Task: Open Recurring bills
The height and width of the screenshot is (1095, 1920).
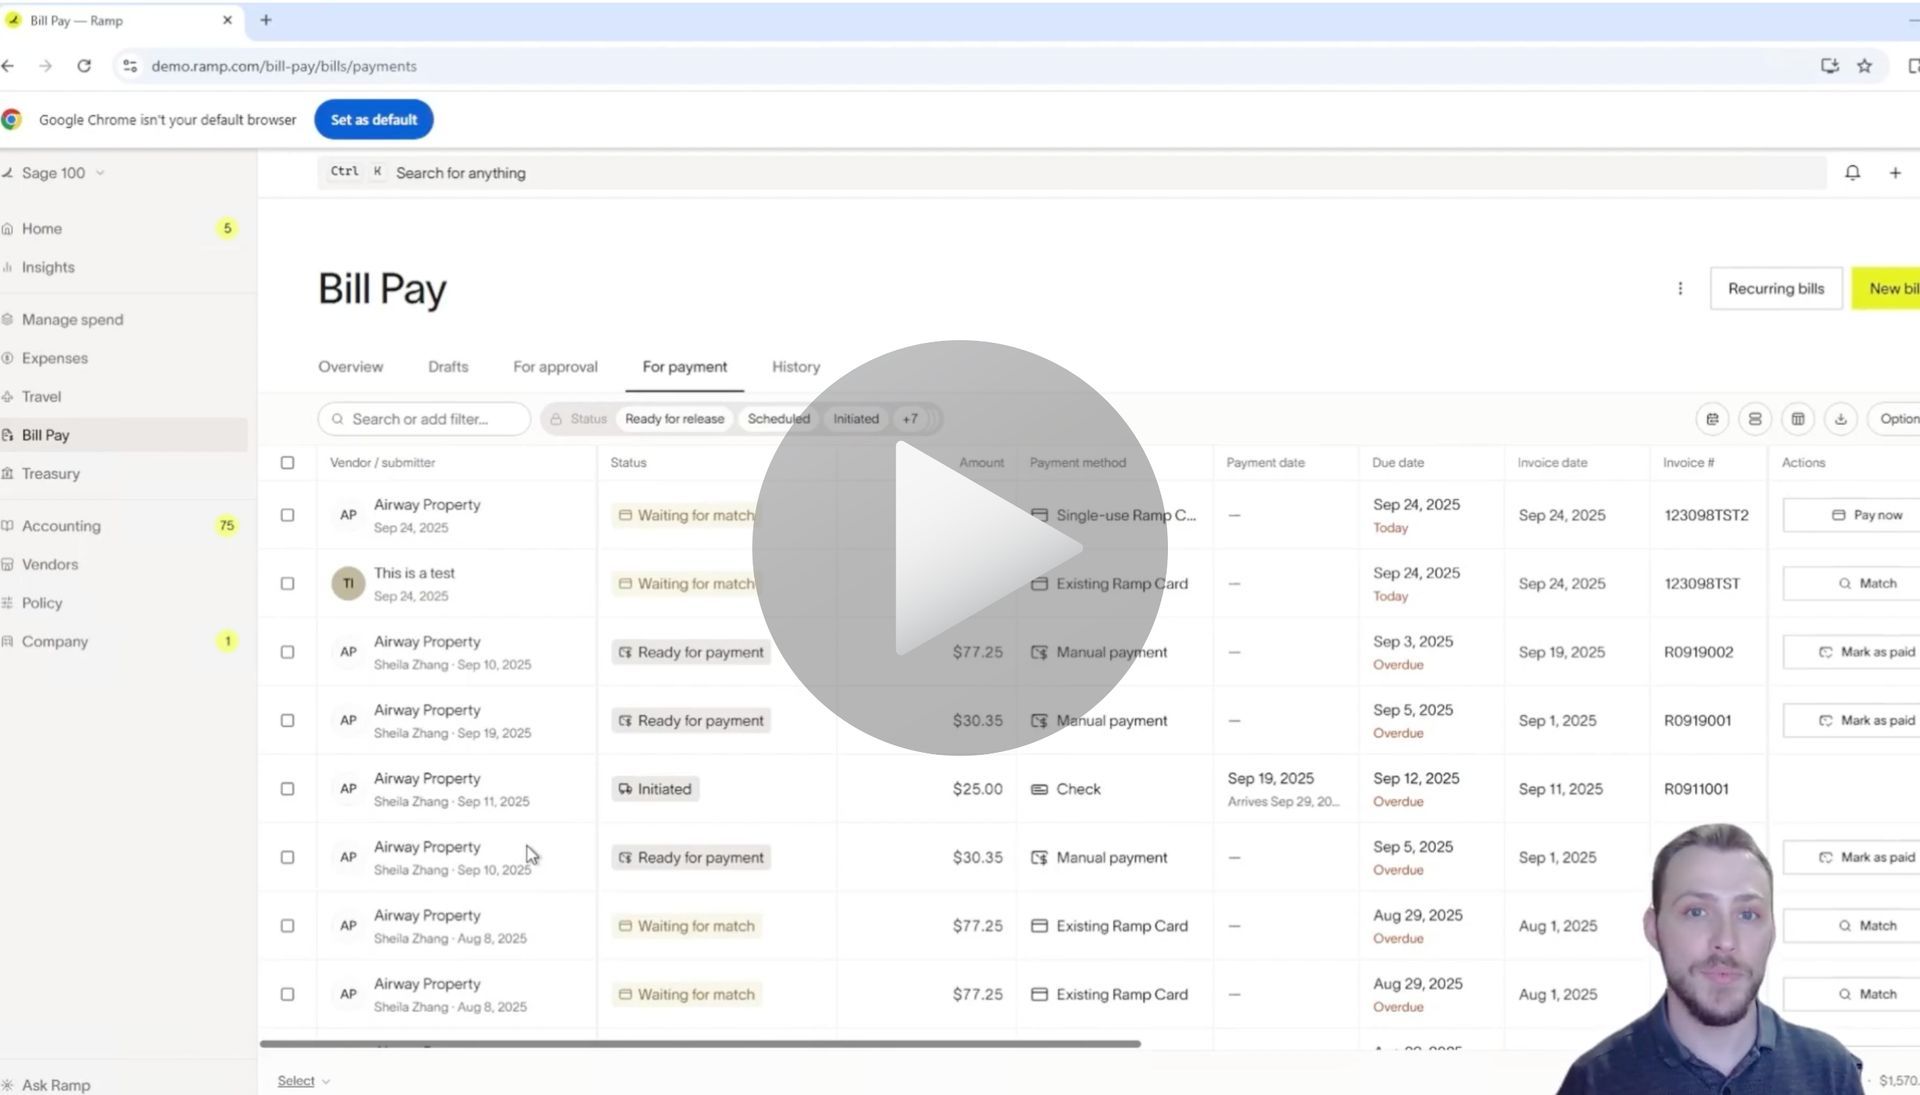Action: click(x=1776, y=288)
